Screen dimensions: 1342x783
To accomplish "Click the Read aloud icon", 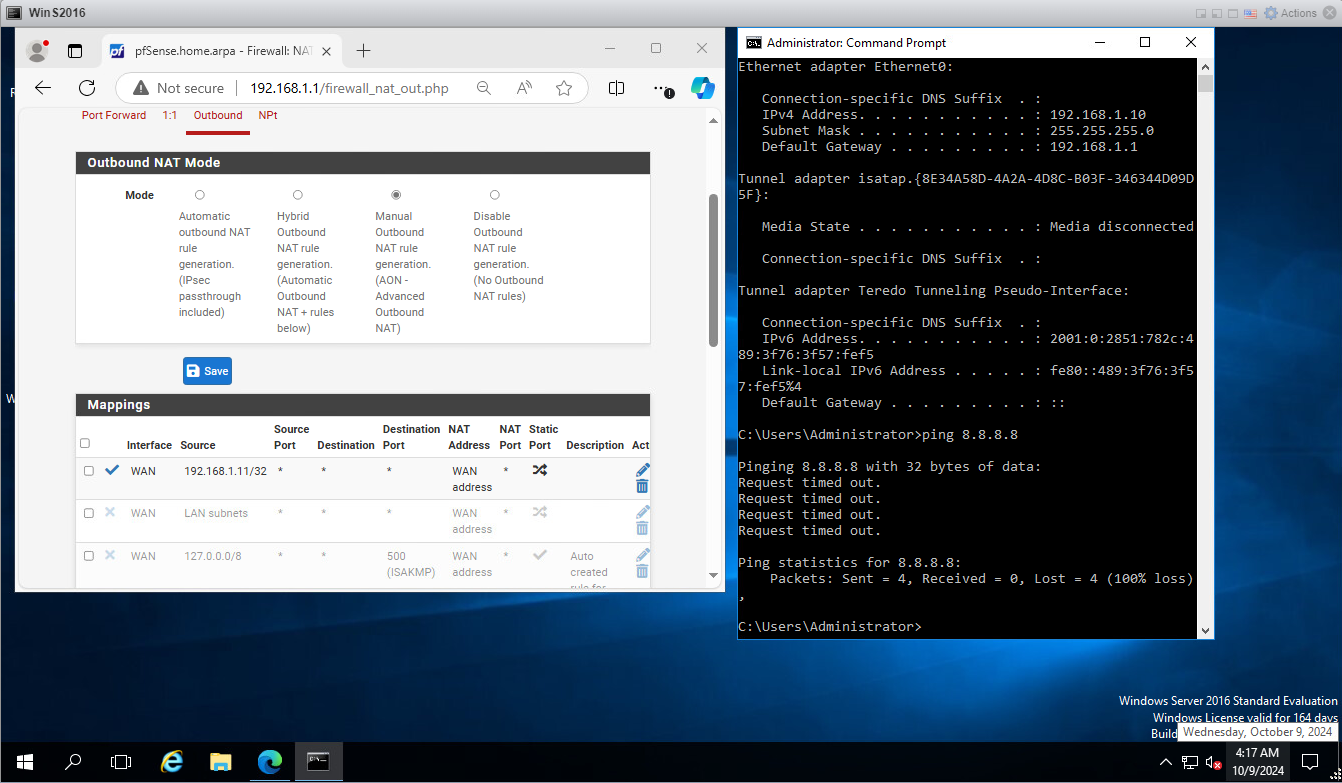I will 524,88.
